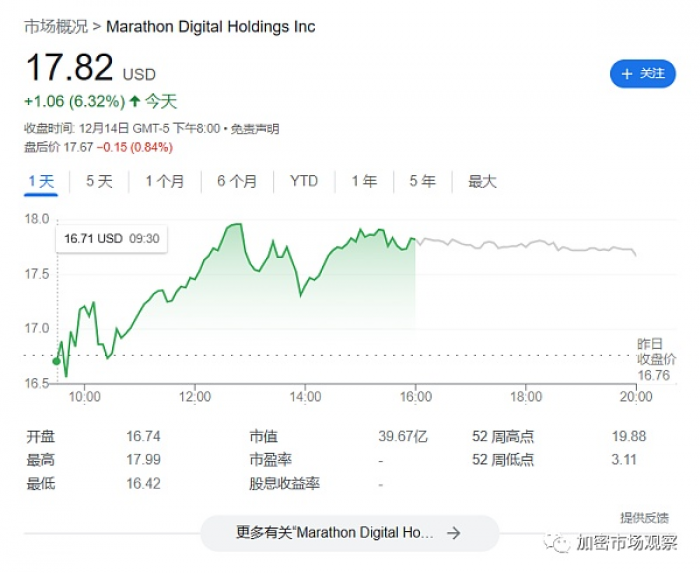Click the 最低 value 16.42
The height and width of the screenshot is (573, 700).
(x=143, y=483)
